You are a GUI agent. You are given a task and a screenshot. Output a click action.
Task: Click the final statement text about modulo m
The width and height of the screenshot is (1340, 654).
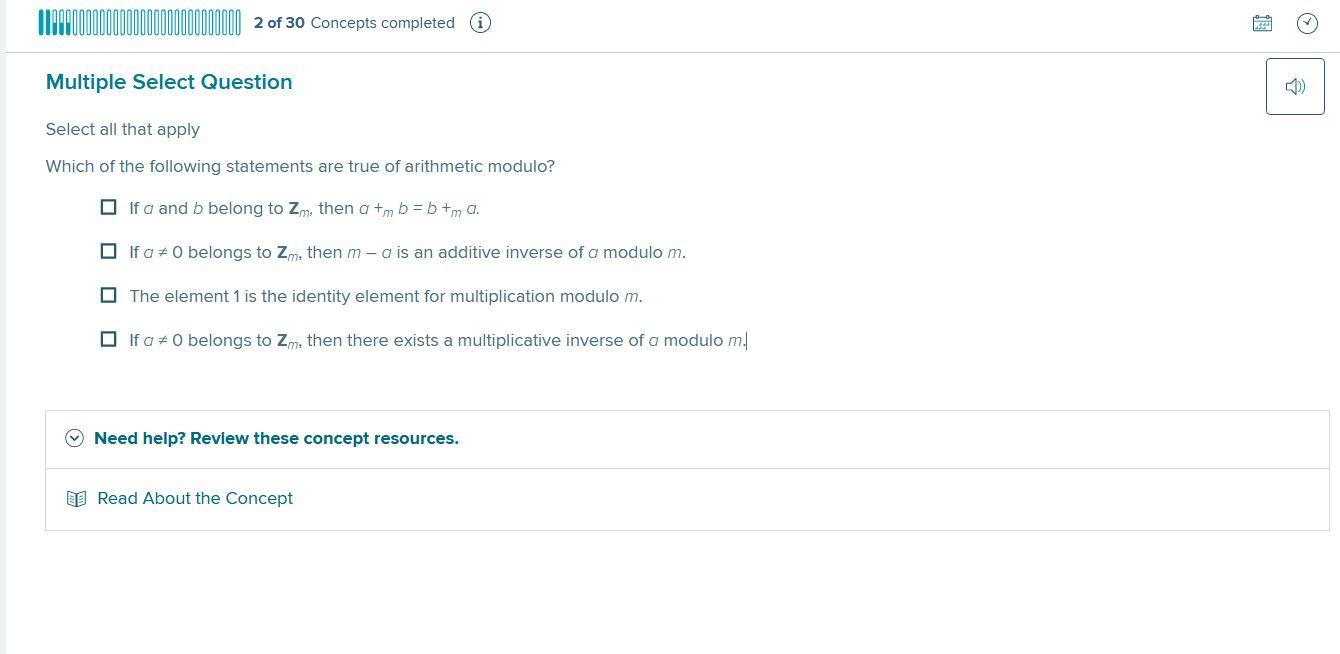(x=437, y=340)
